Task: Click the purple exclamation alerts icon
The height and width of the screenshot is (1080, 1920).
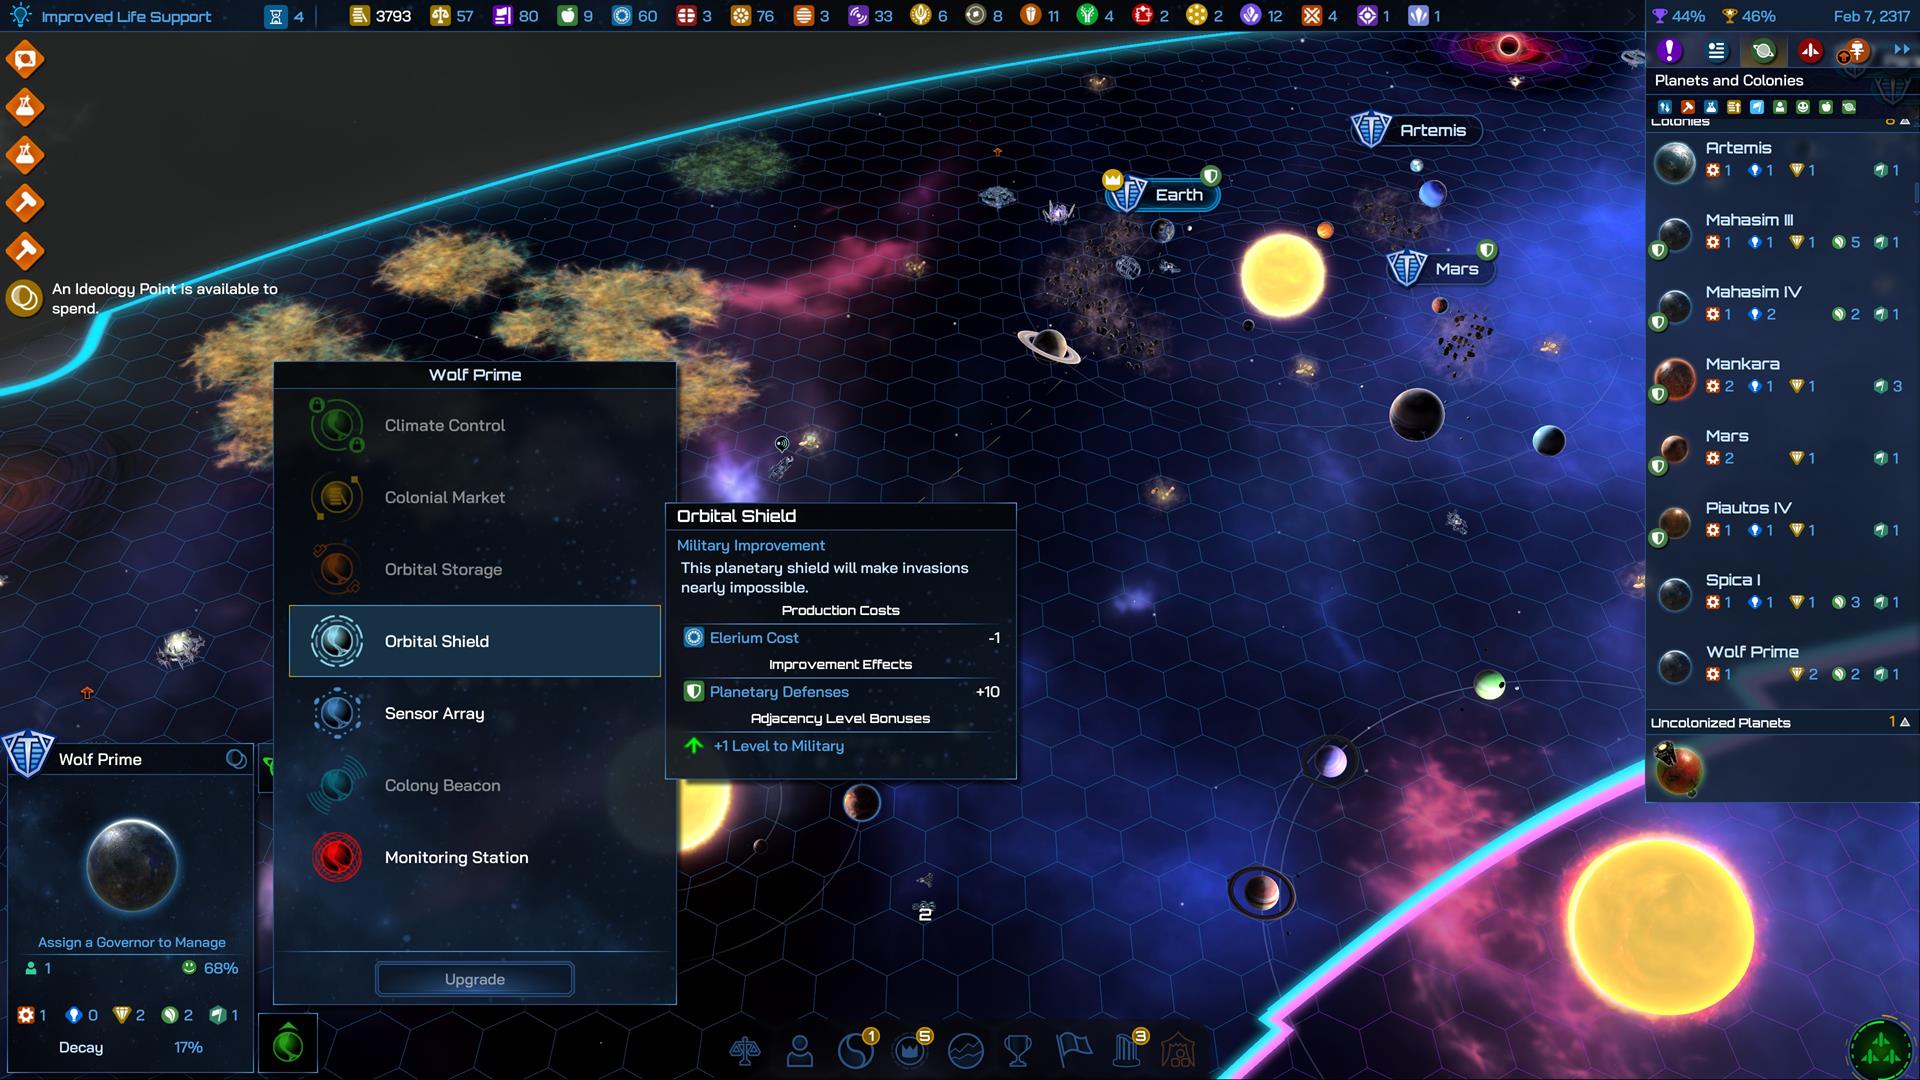Action: tap(1668, 51)
